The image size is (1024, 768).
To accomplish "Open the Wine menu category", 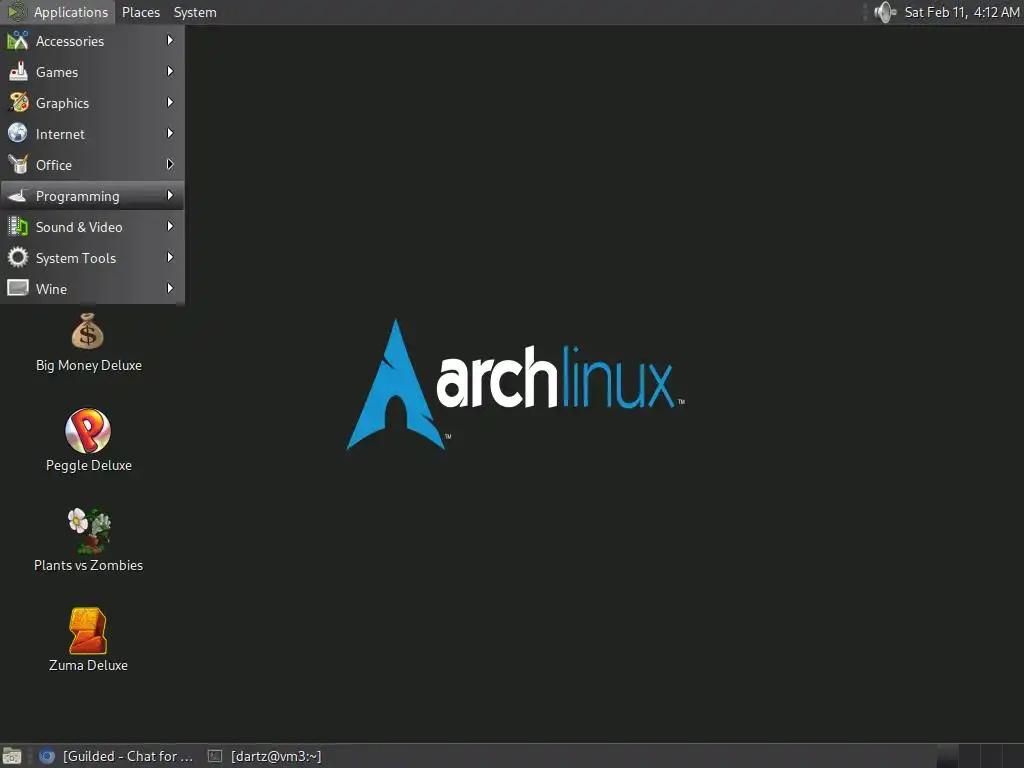I will point(92,289).
